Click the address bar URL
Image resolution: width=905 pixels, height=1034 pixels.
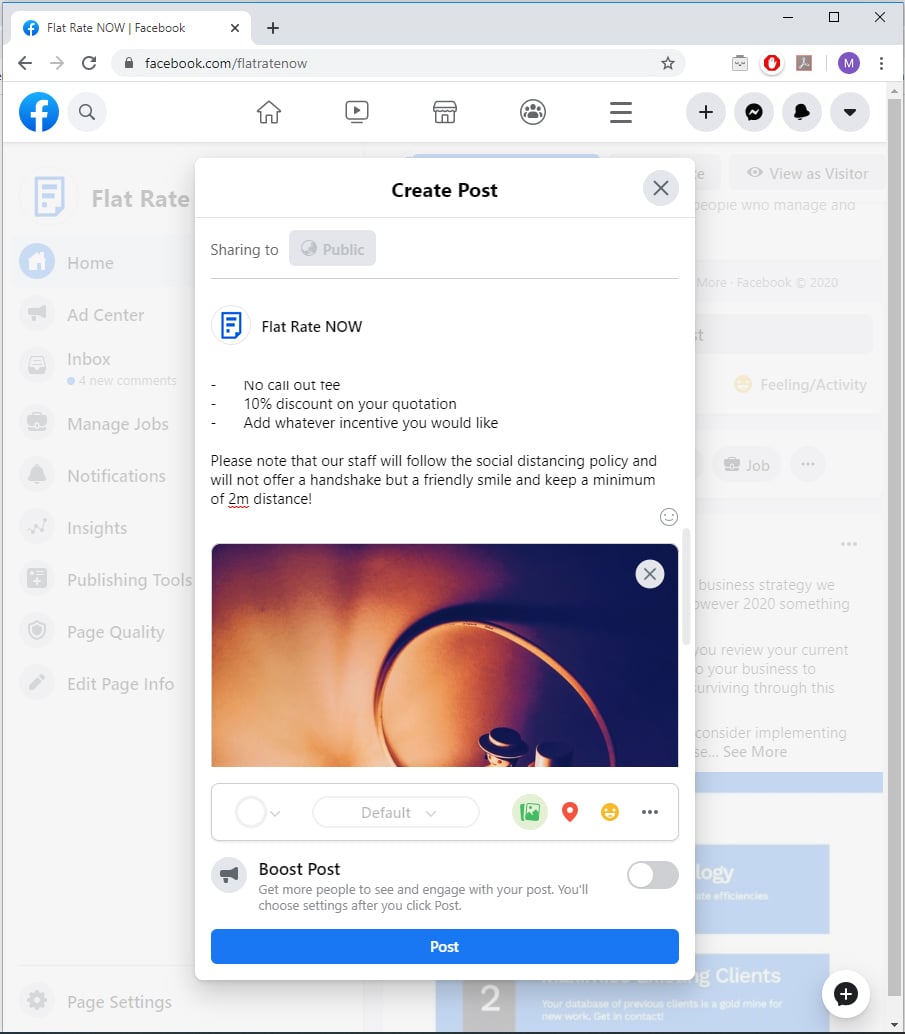click(226, 63)
